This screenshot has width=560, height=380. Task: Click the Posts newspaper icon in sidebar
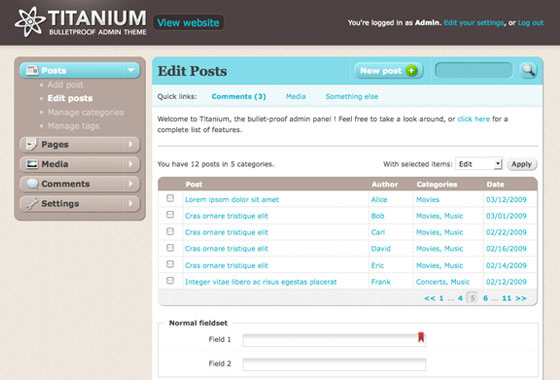[x=32, y=70]
